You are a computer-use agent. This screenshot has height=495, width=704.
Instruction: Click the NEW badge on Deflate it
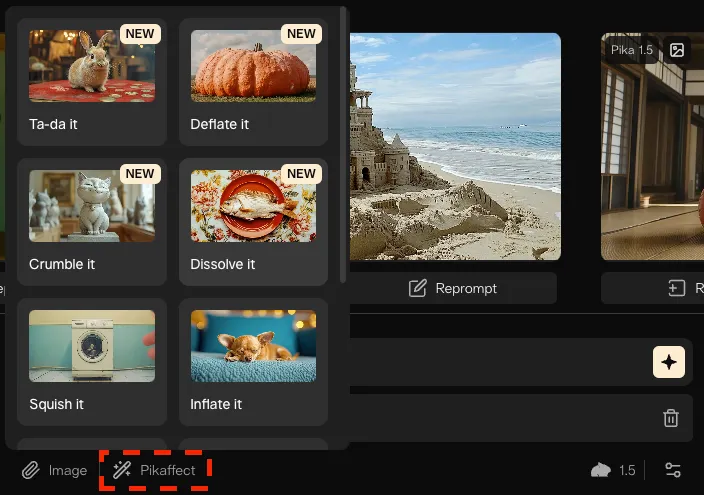301,34
